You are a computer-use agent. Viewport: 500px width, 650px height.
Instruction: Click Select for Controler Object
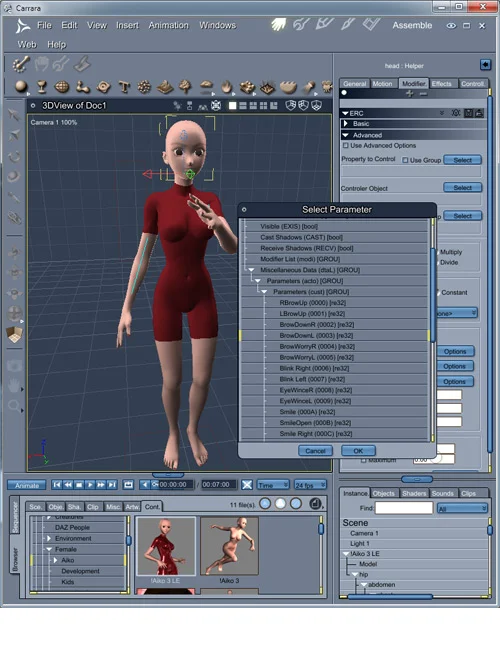click(462, 187)
